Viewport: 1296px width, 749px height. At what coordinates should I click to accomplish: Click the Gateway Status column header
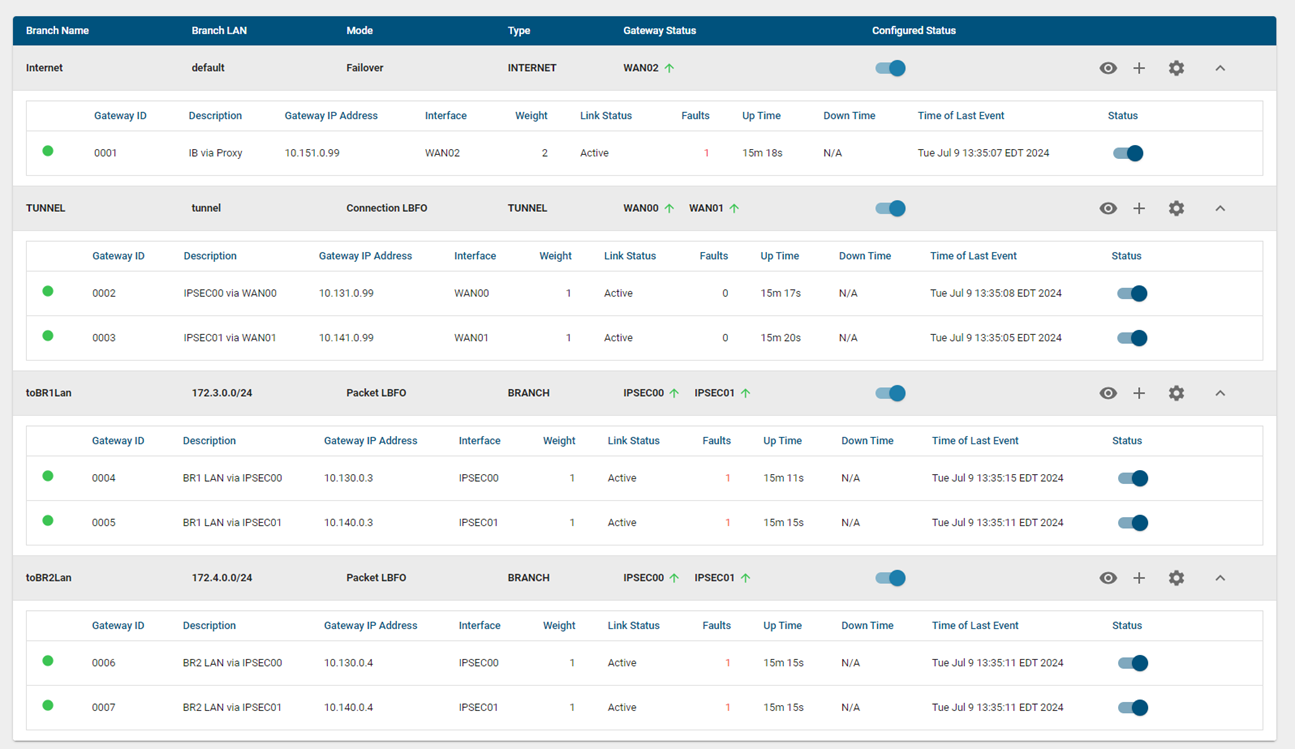pos(659,31)
